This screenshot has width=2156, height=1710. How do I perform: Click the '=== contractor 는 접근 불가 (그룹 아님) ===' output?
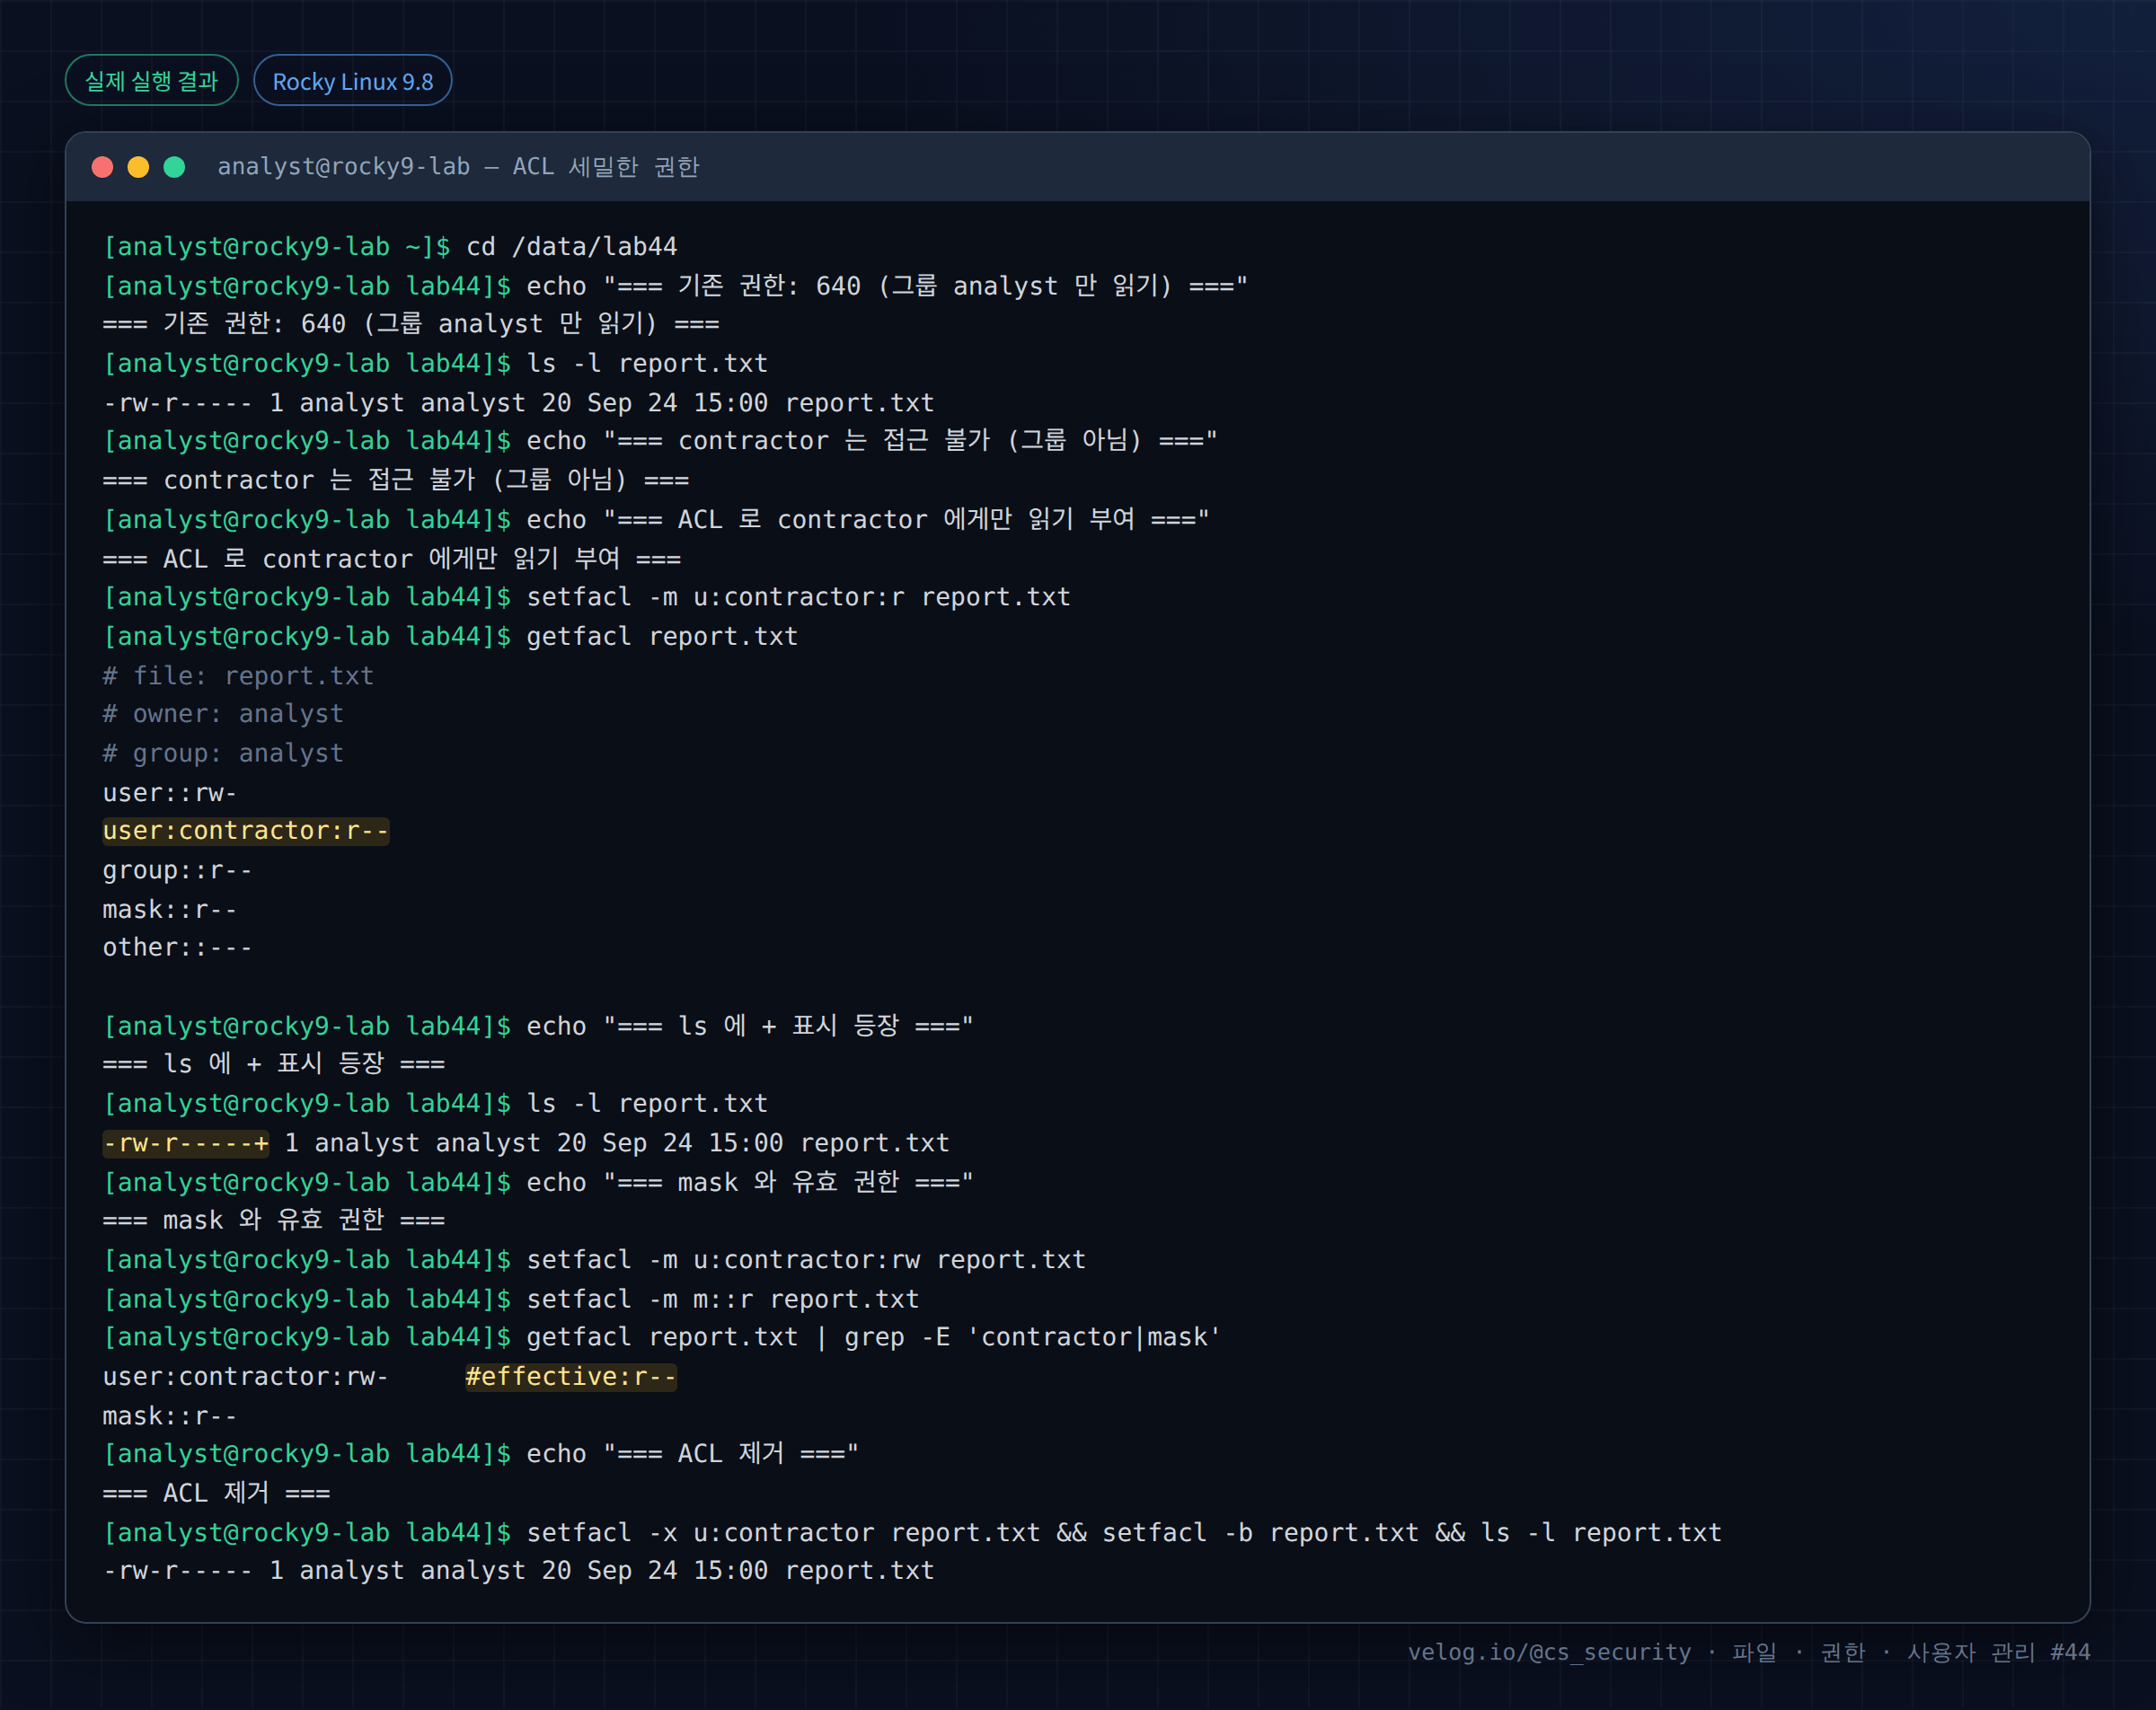[x=396, y=480]
